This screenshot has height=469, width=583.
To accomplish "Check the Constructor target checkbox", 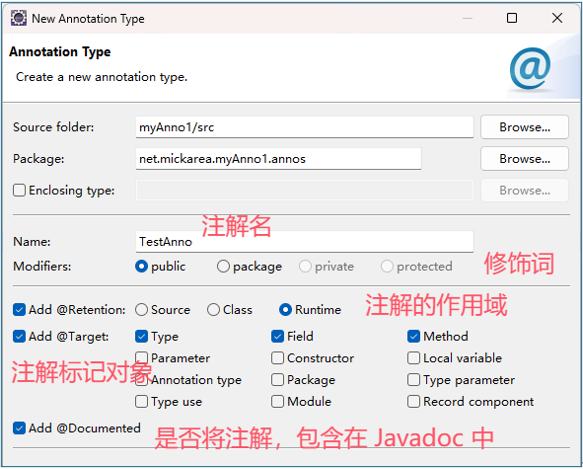I will pyautogui.click(x=278, y=358).
